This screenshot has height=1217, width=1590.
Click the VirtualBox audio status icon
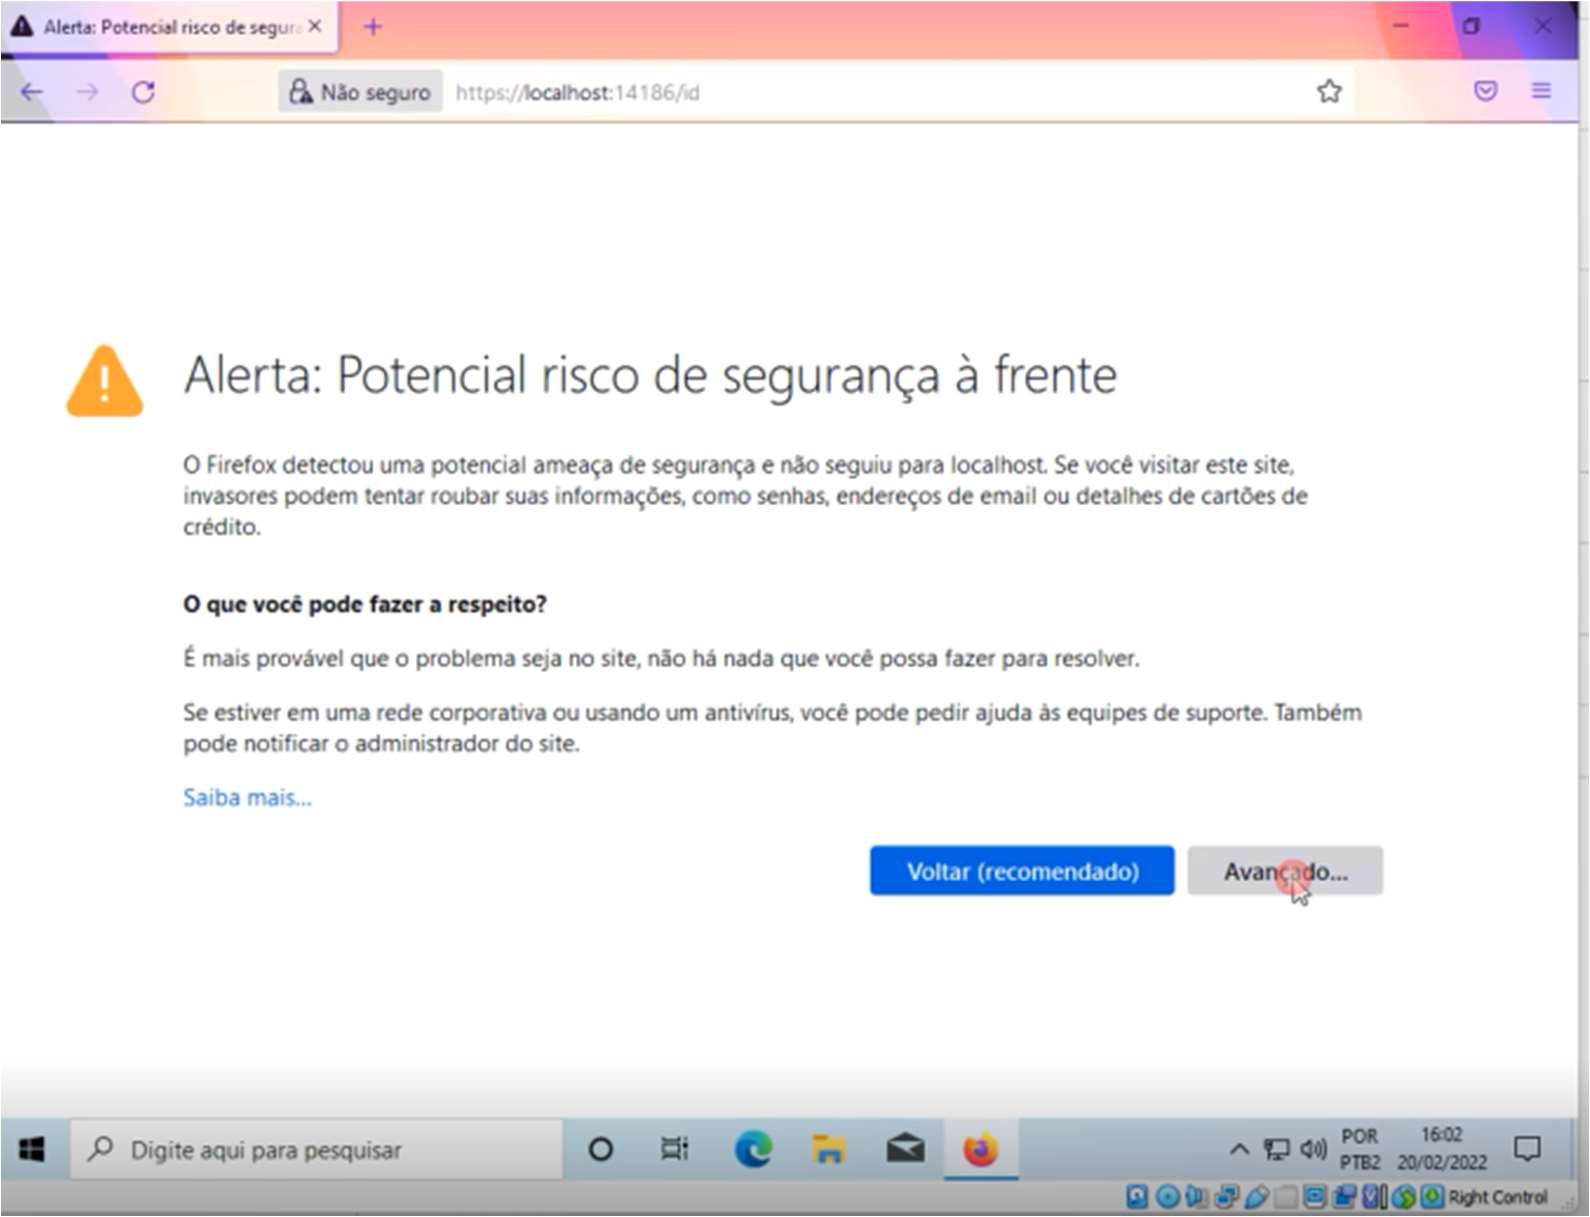(1196, 1197)
